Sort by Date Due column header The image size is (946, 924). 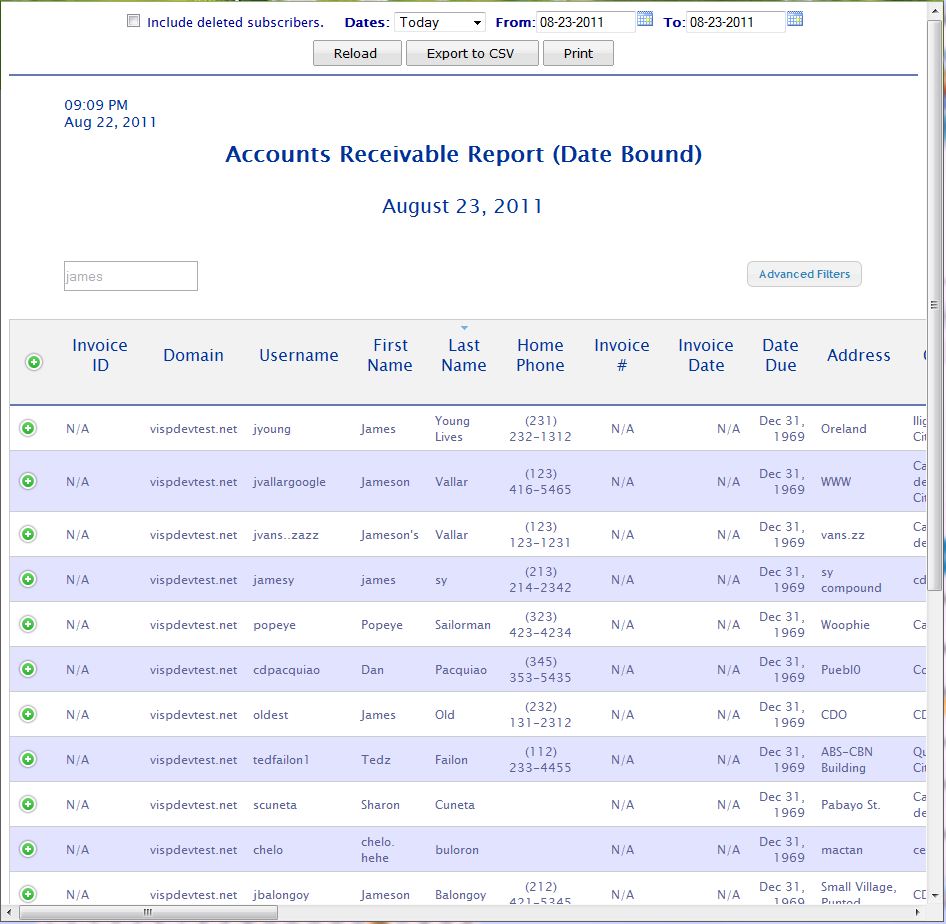(x=780, y=355)
